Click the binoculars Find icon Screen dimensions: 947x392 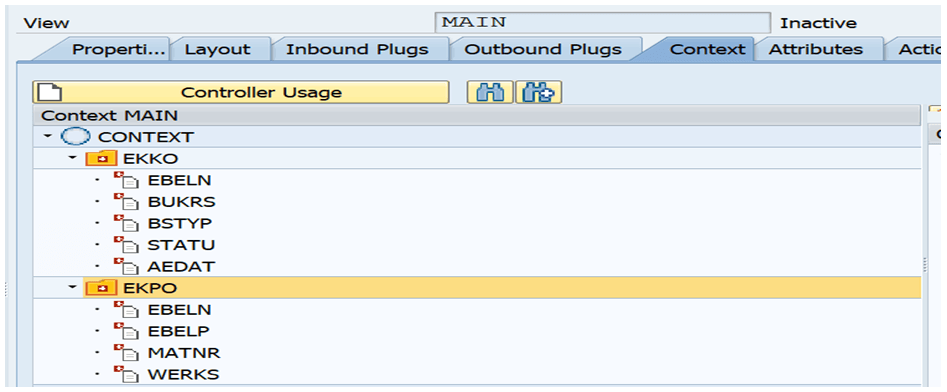[x=490, y=92]
